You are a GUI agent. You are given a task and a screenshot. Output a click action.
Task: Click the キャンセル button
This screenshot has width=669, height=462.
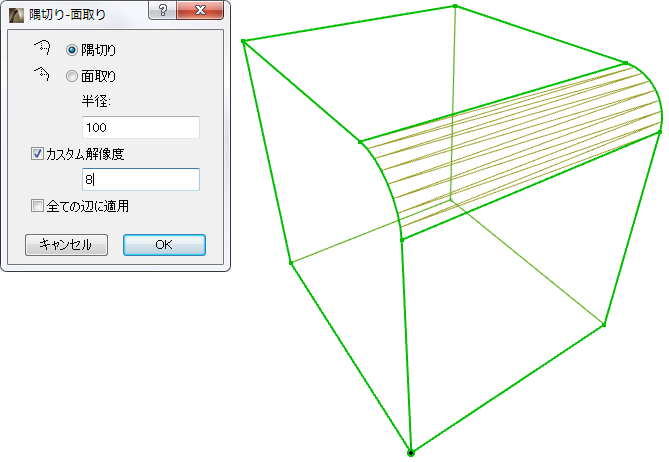click(66, 245)
